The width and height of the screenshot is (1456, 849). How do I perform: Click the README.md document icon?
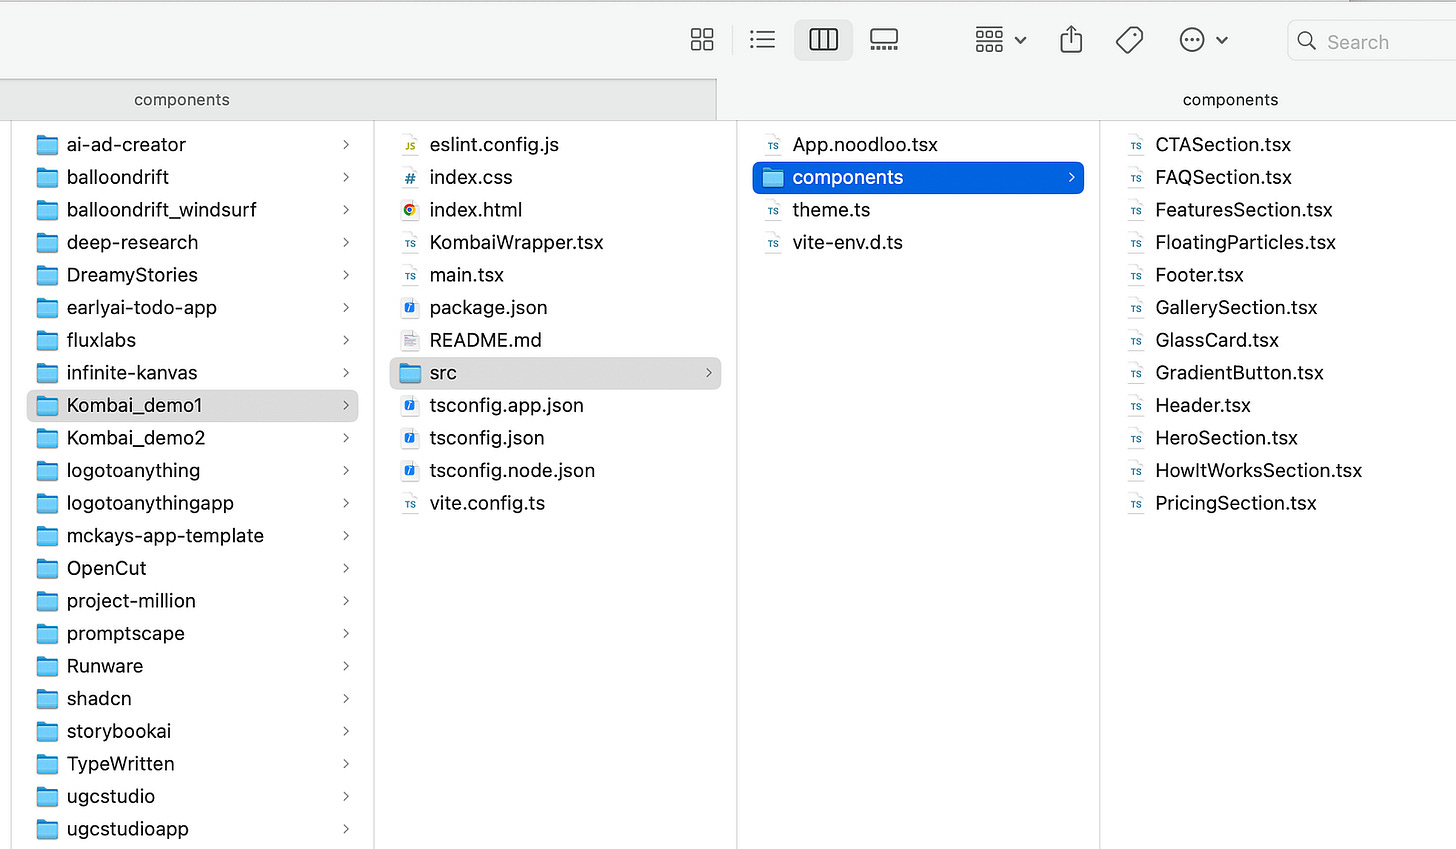[x=409, y=341]
